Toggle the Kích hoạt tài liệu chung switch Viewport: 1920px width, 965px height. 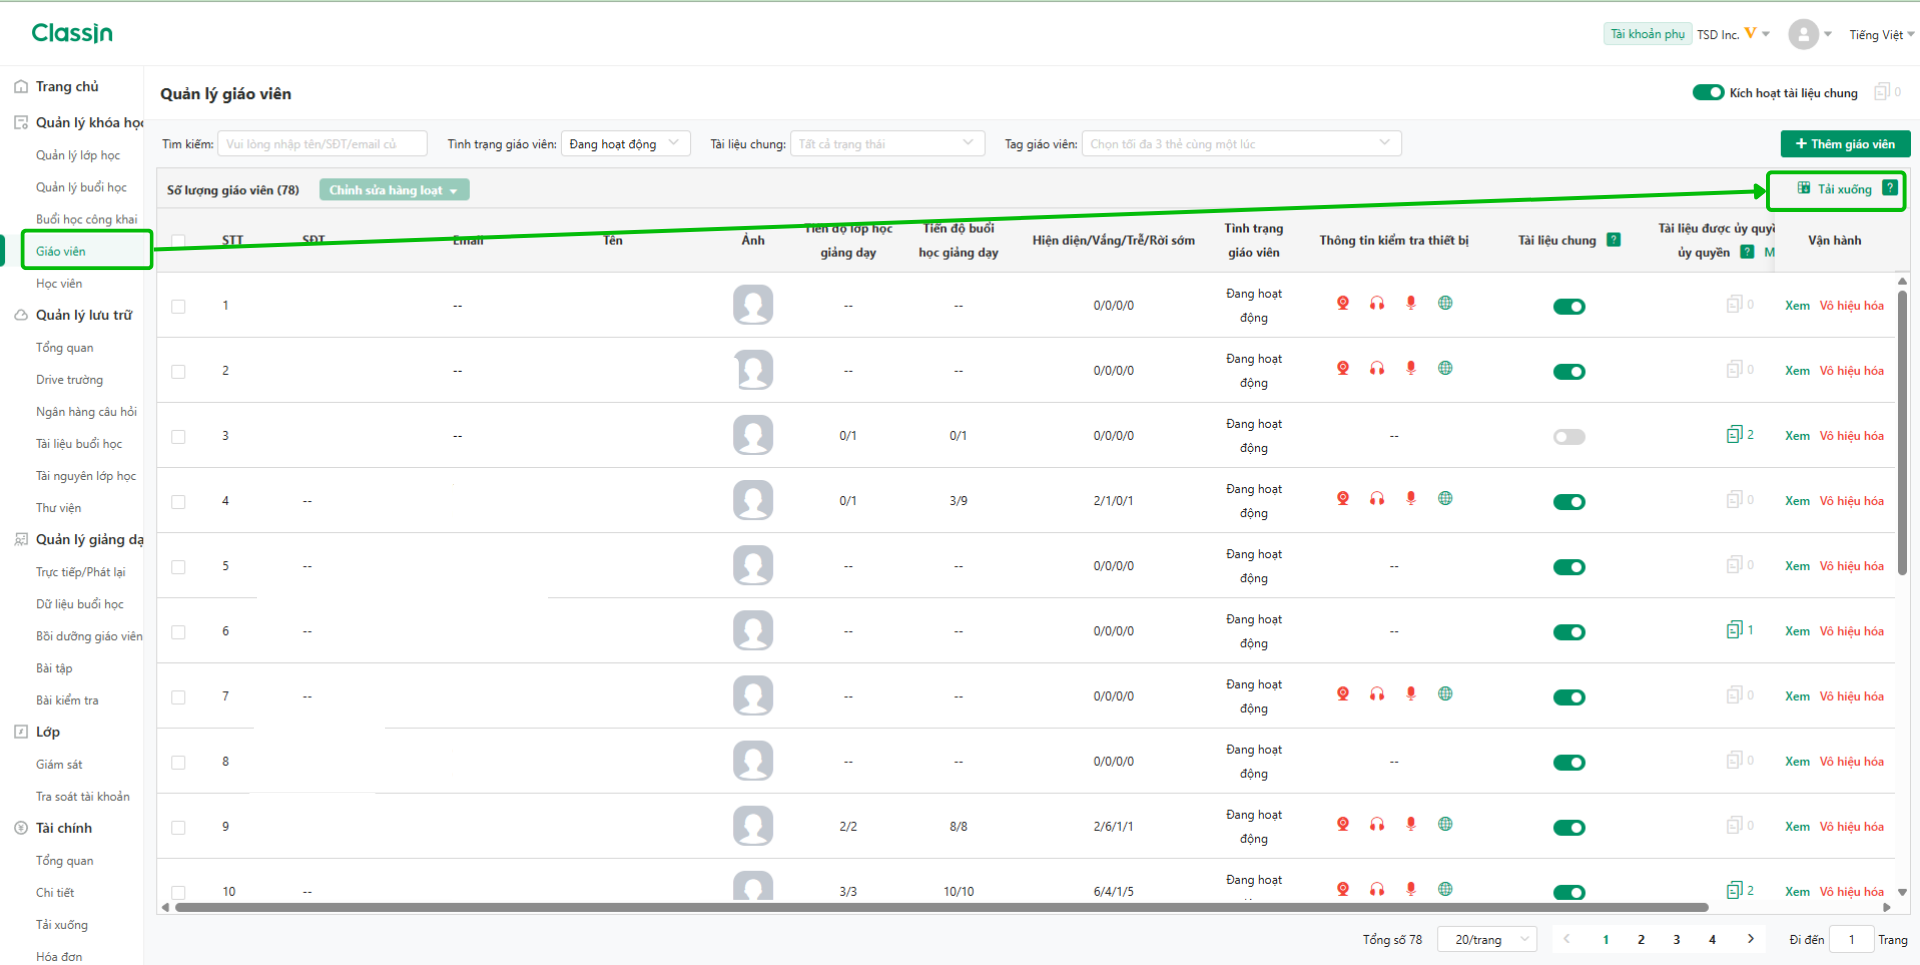pos(1708,93)
